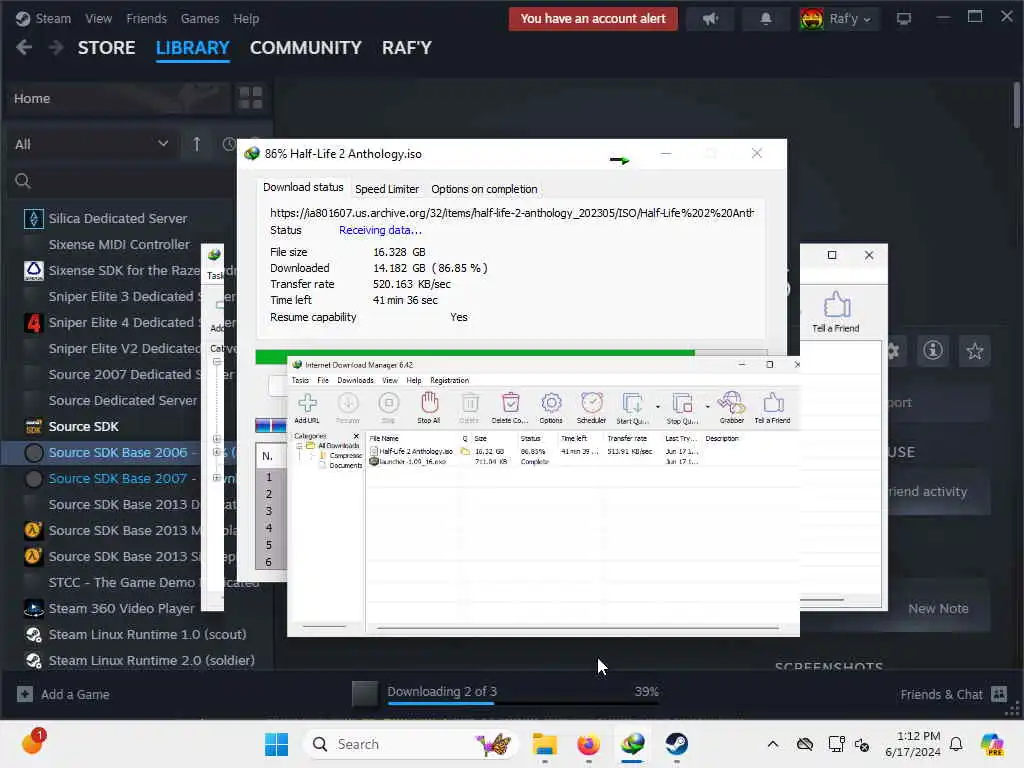Select Silica Dedicated Server in library
This screenshot has height=768, width=1024.
pyautogui.click(x=118, y=218)
